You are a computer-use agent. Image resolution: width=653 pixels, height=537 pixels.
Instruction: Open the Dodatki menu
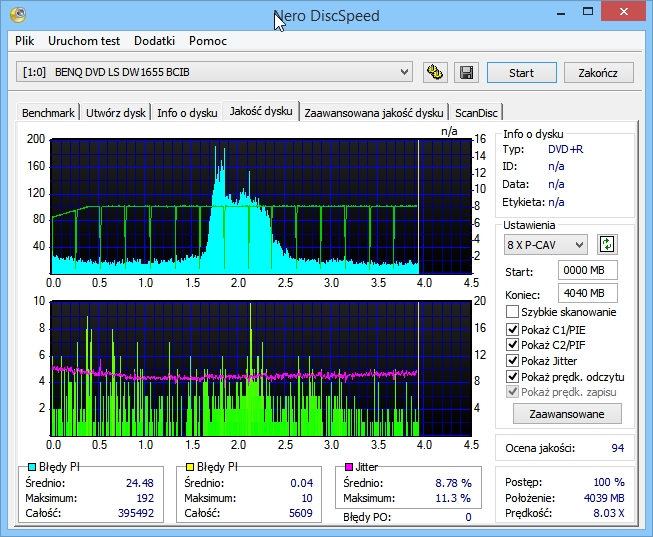tap(154, 41)
